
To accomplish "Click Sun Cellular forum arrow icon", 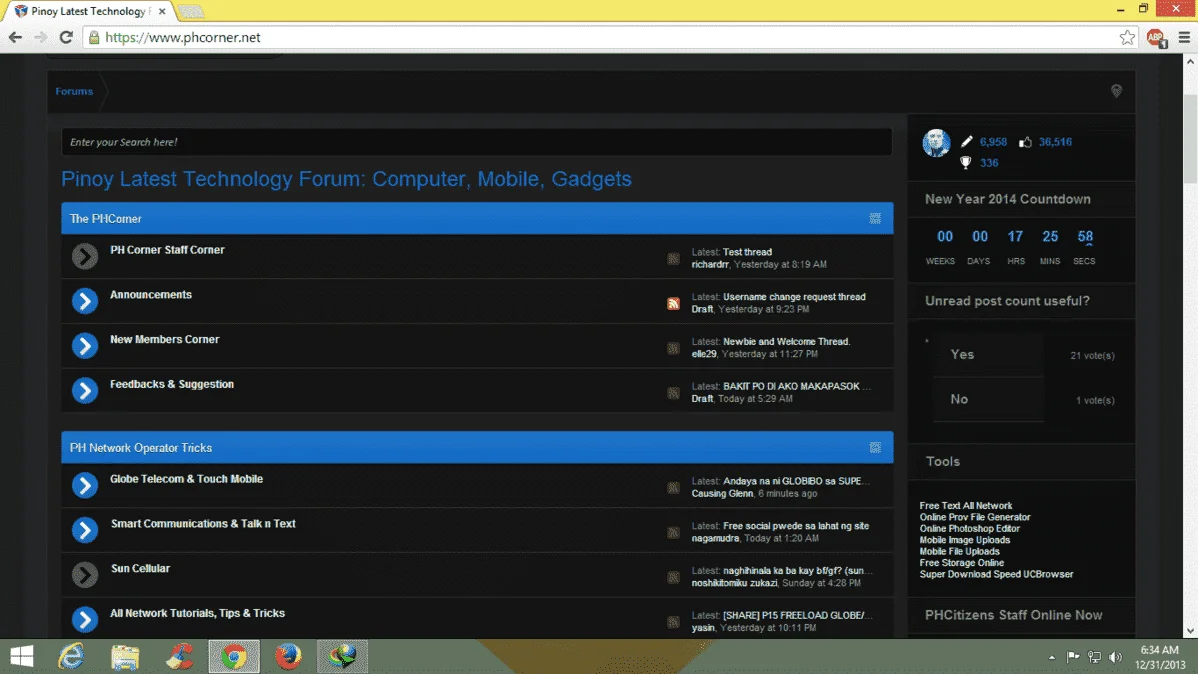I will [x=85, y=575].
